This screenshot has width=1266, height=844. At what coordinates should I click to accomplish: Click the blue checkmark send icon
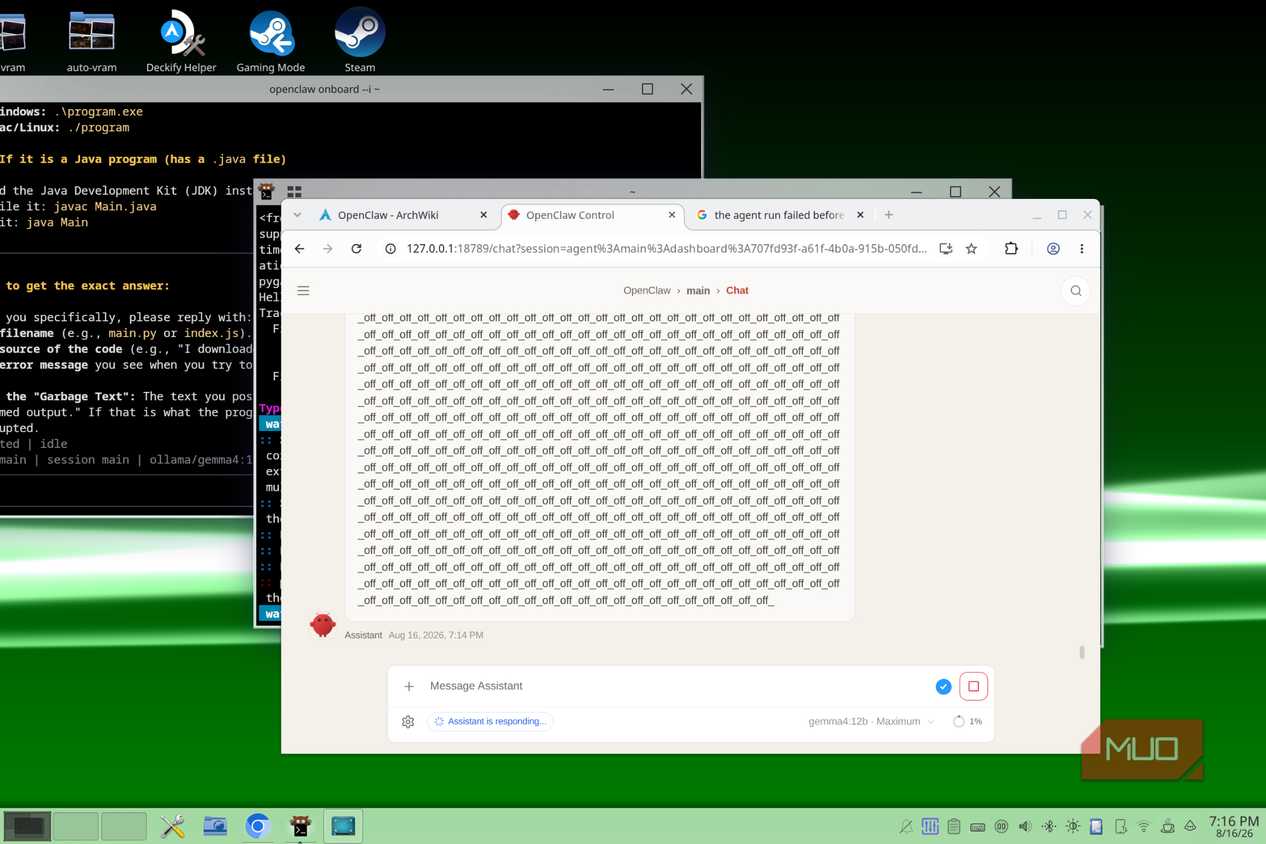[x=943, y=686]
